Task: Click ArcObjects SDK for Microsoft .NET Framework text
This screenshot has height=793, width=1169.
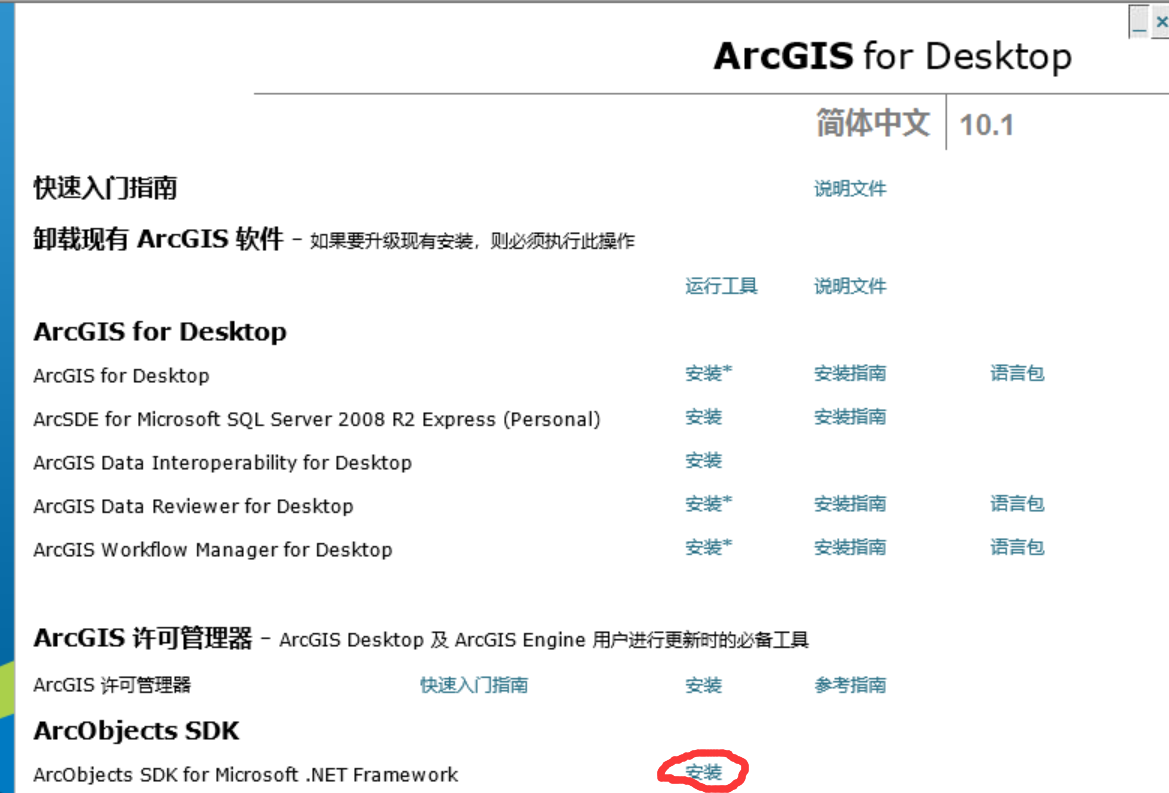Action: [x=245, y=775]
